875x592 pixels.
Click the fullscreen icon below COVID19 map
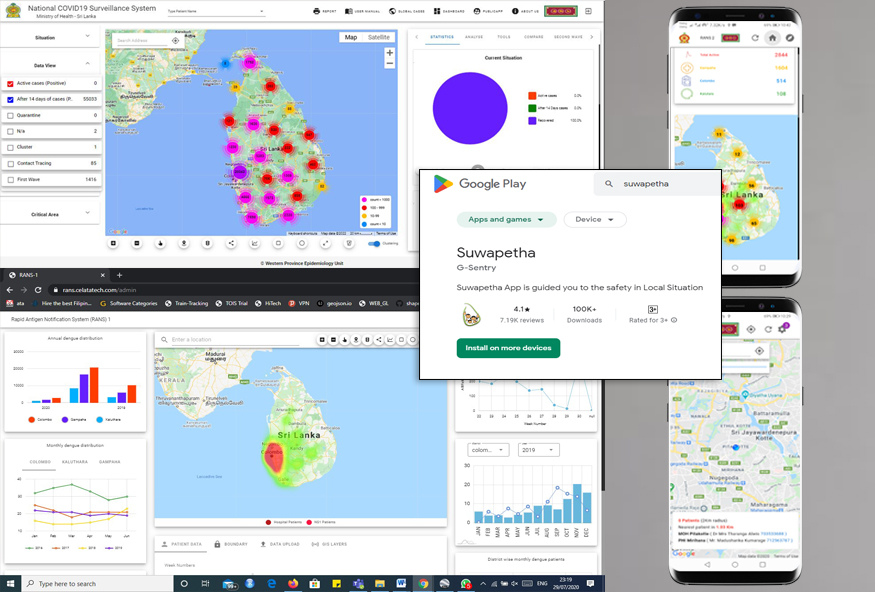point(325,243)
